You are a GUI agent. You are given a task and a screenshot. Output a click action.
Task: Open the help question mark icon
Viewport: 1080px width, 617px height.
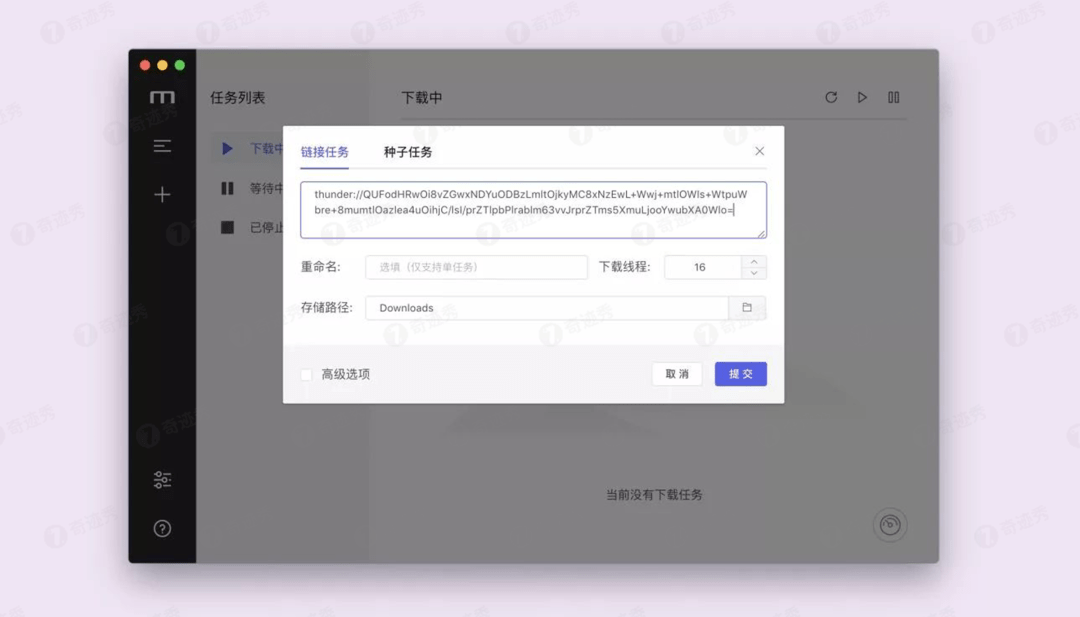(x=162, y=528)
